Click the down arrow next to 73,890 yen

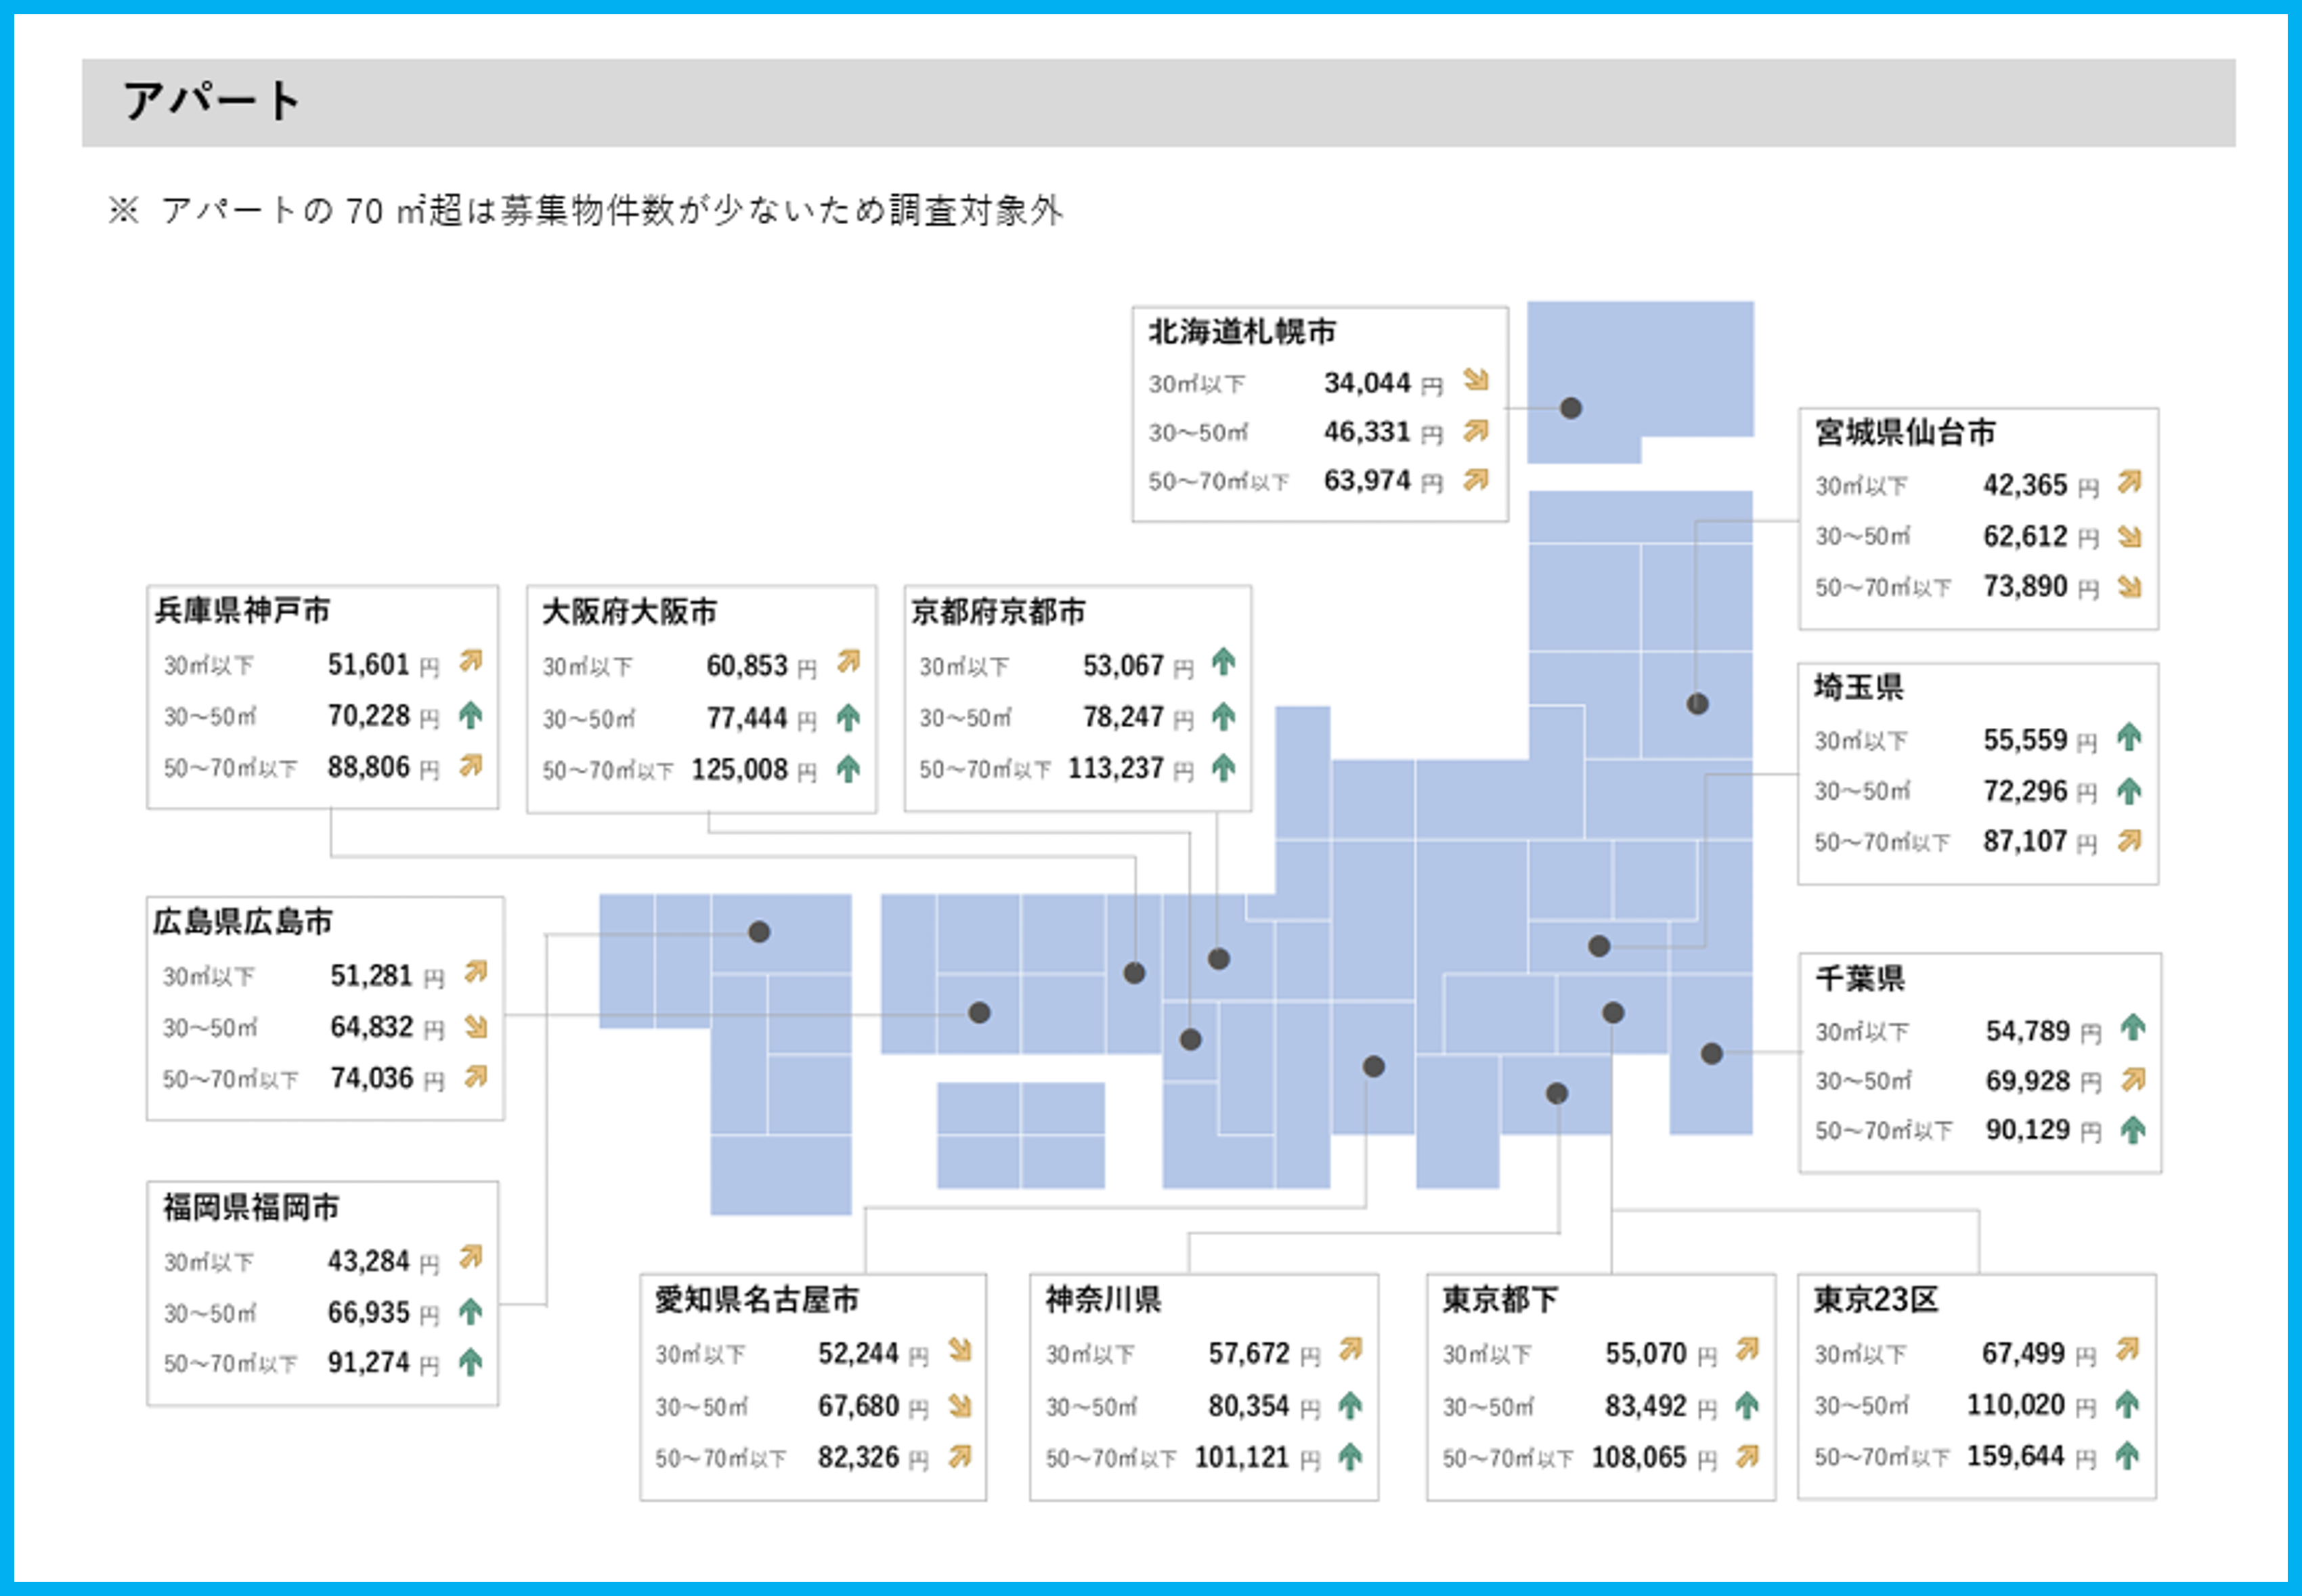point(2129,587)
